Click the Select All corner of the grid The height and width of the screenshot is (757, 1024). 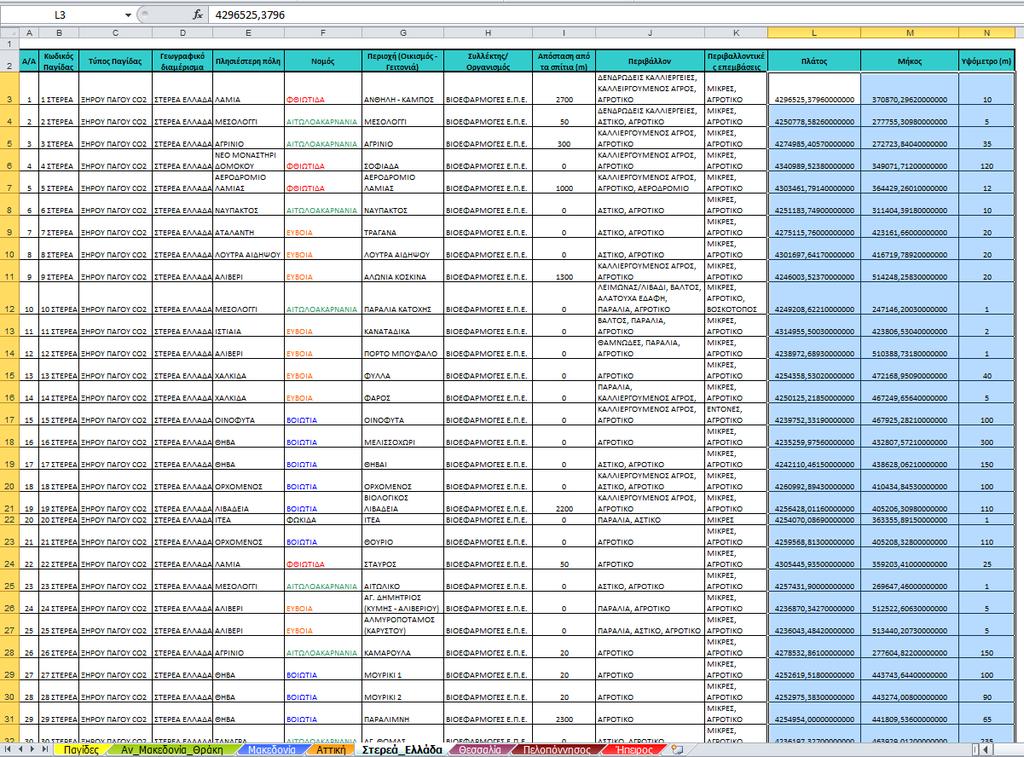(x=9, y=32)
